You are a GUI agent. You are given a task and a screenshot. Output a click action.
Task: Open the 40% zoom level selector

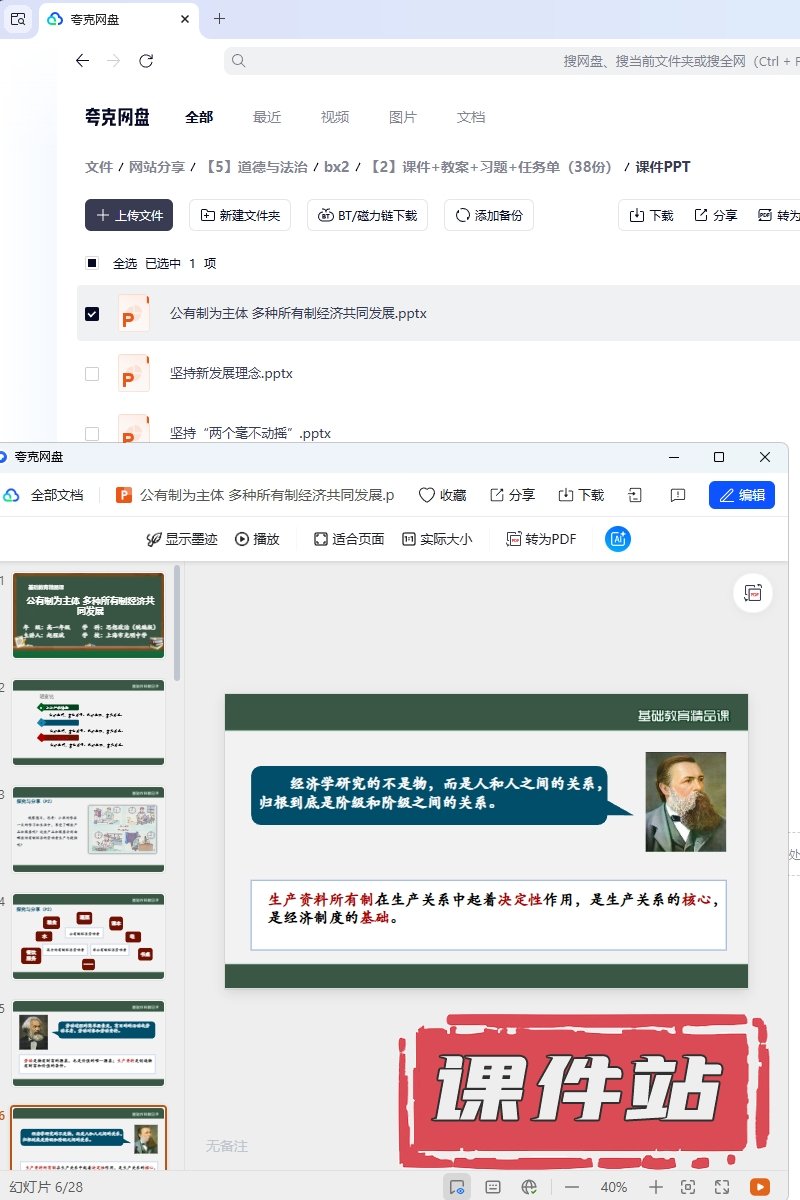(614, 1187)
